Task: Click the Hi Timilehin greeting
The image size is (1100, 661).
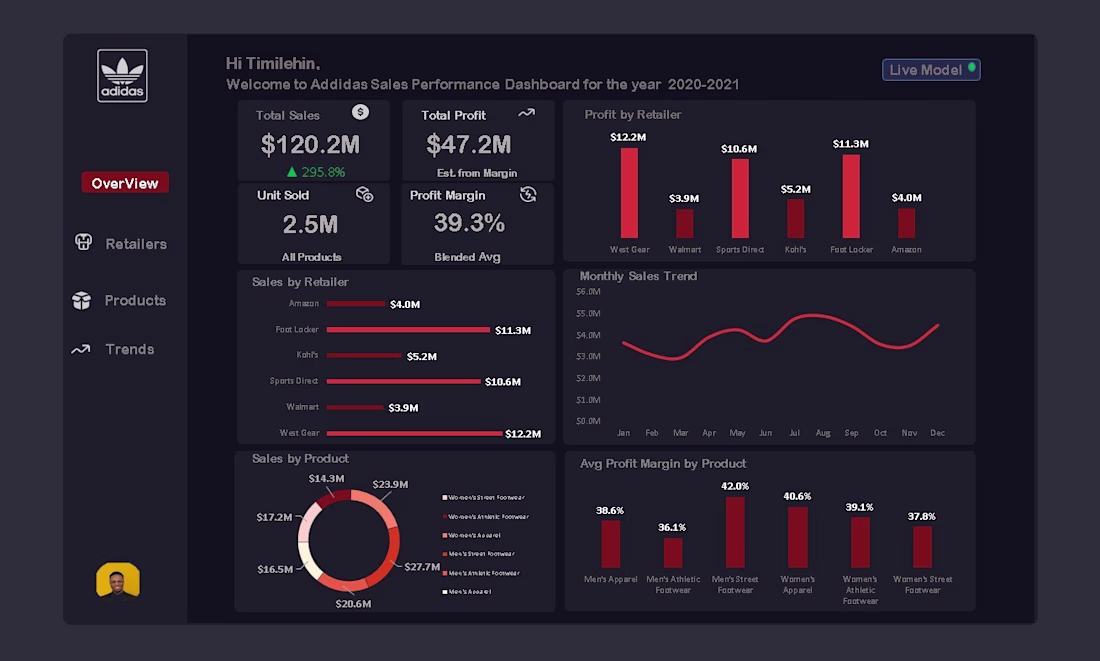Action: [x=273, y=63]
